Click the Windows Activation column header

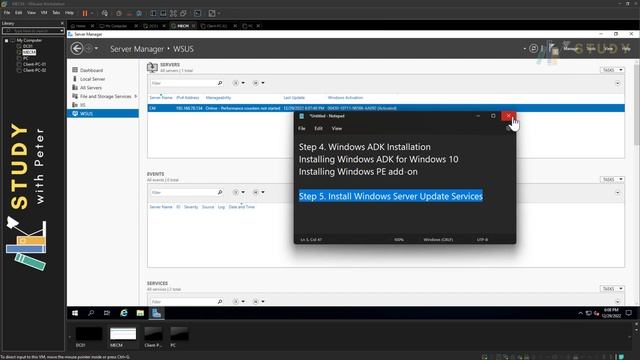pyautogui.click(x=345, y=98)
